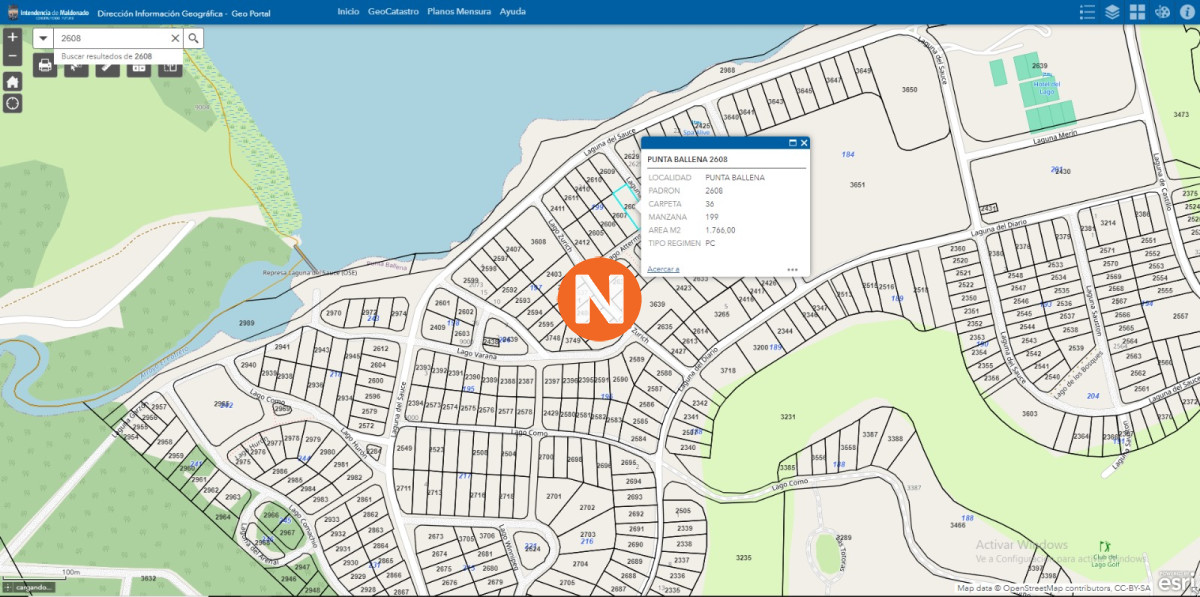Open the Planos Mensura menu item
The image size is (1200, 597).
pos(459,11)
